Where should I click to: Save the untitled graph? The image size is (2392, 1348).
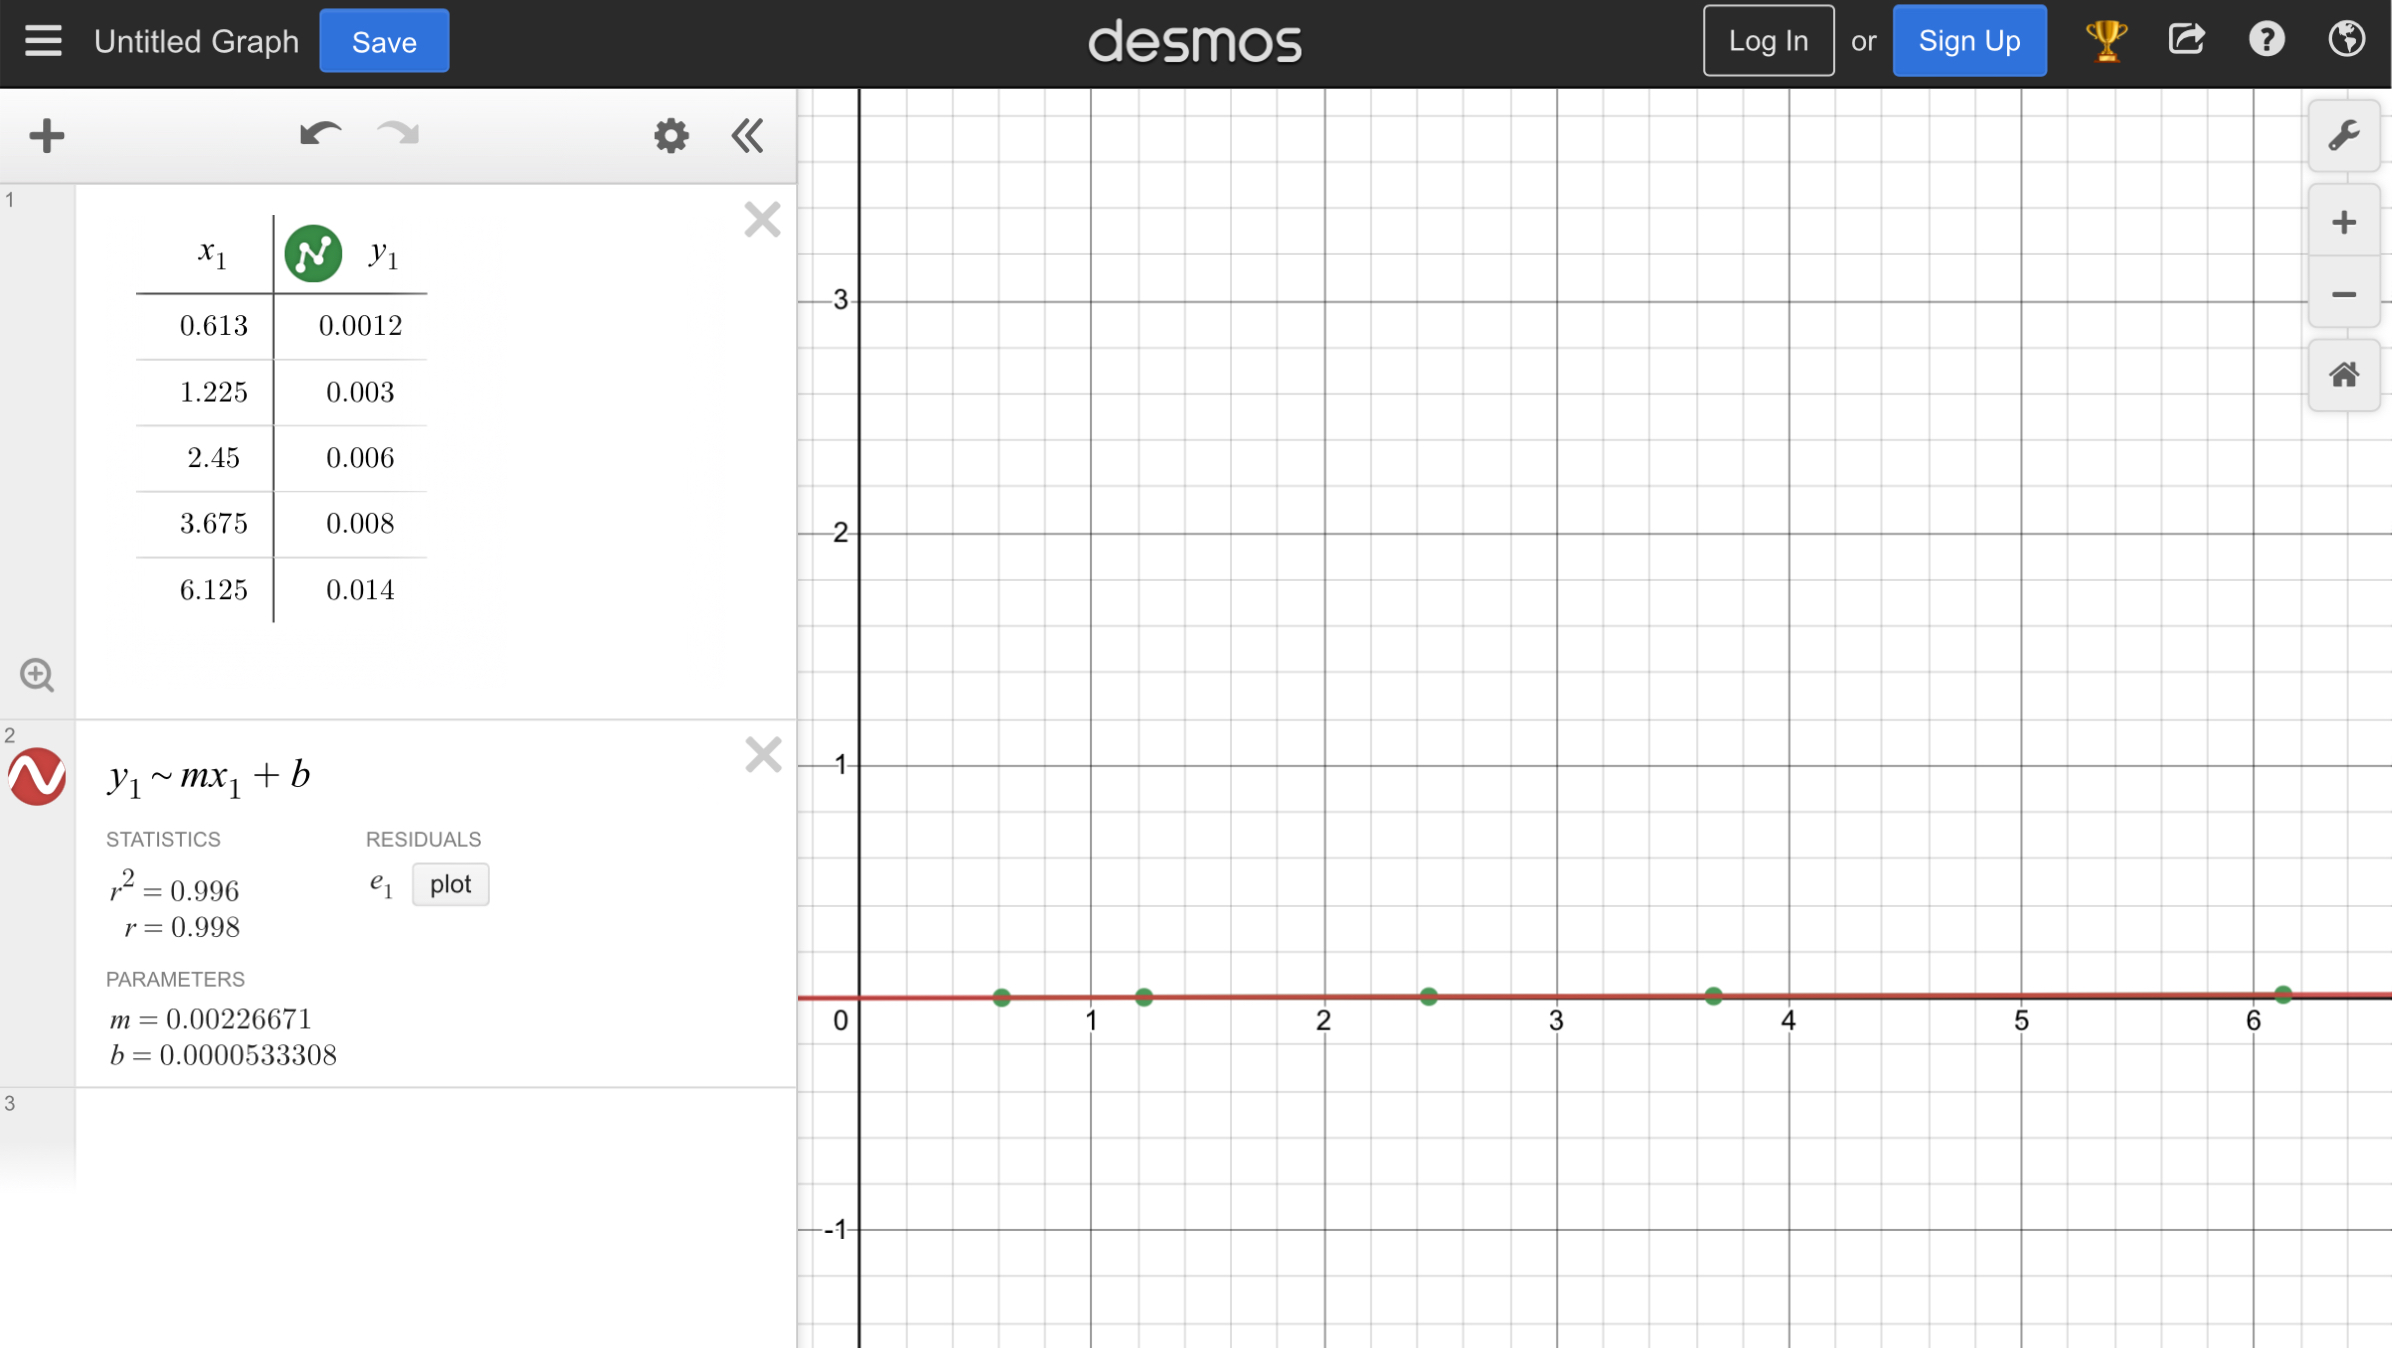383,41
